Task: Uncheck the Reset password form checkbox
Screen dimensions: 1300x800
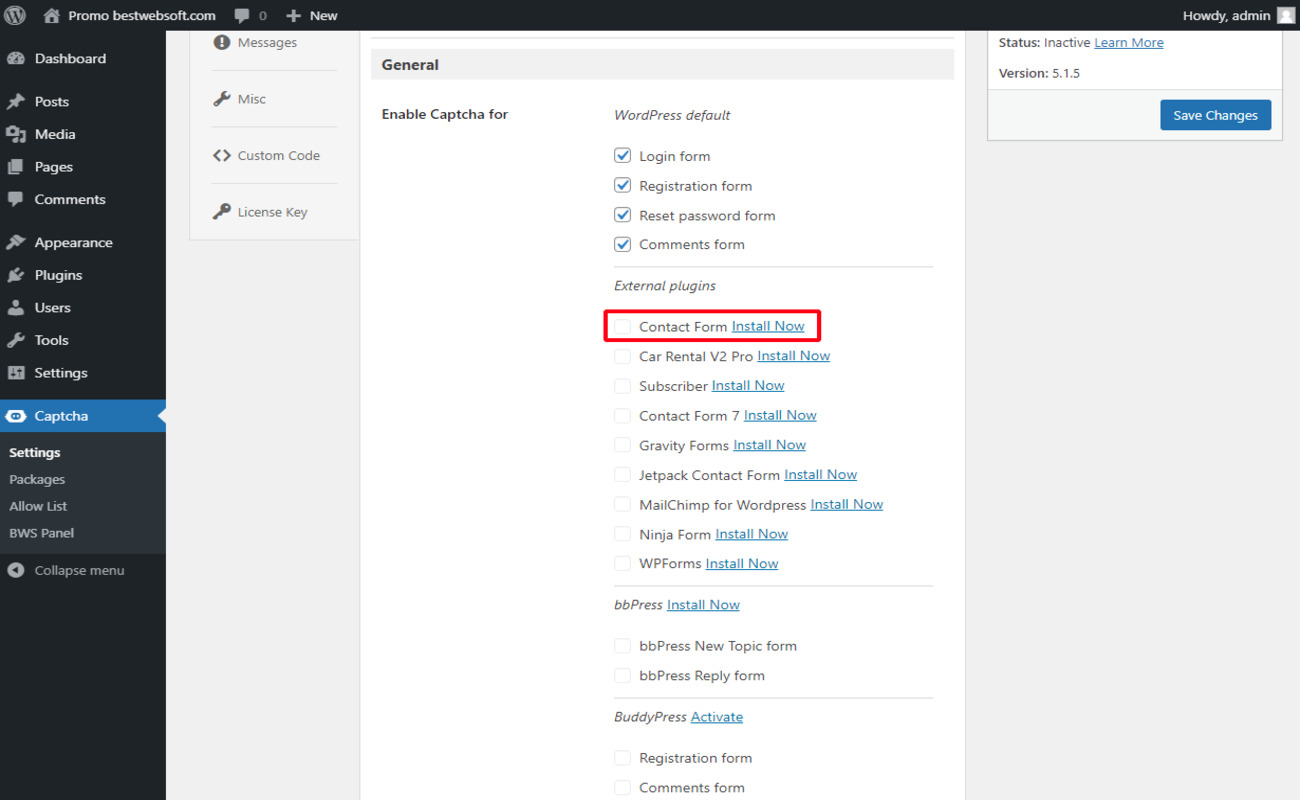Action: (623, 215)
